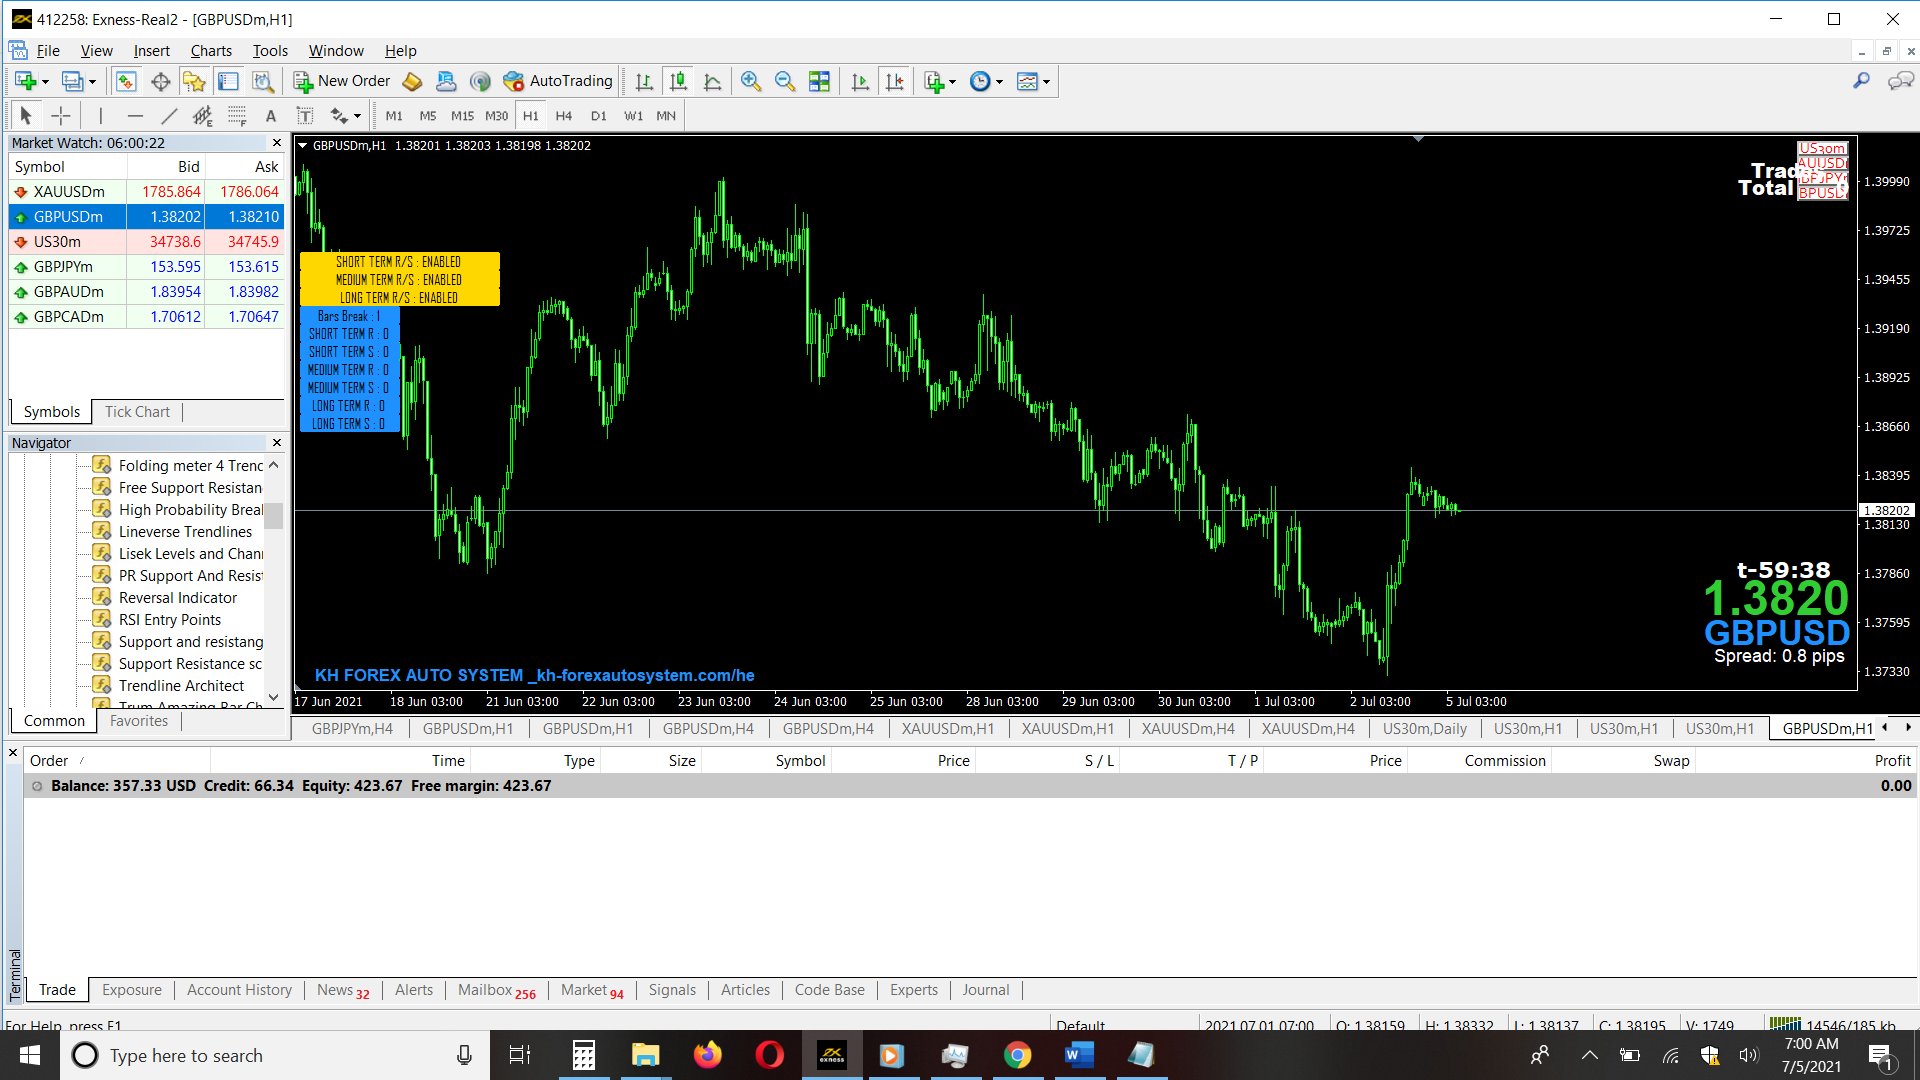1920x1080 pixels.
Task: Toggle chart auto scroll
Action: (860, 81)
